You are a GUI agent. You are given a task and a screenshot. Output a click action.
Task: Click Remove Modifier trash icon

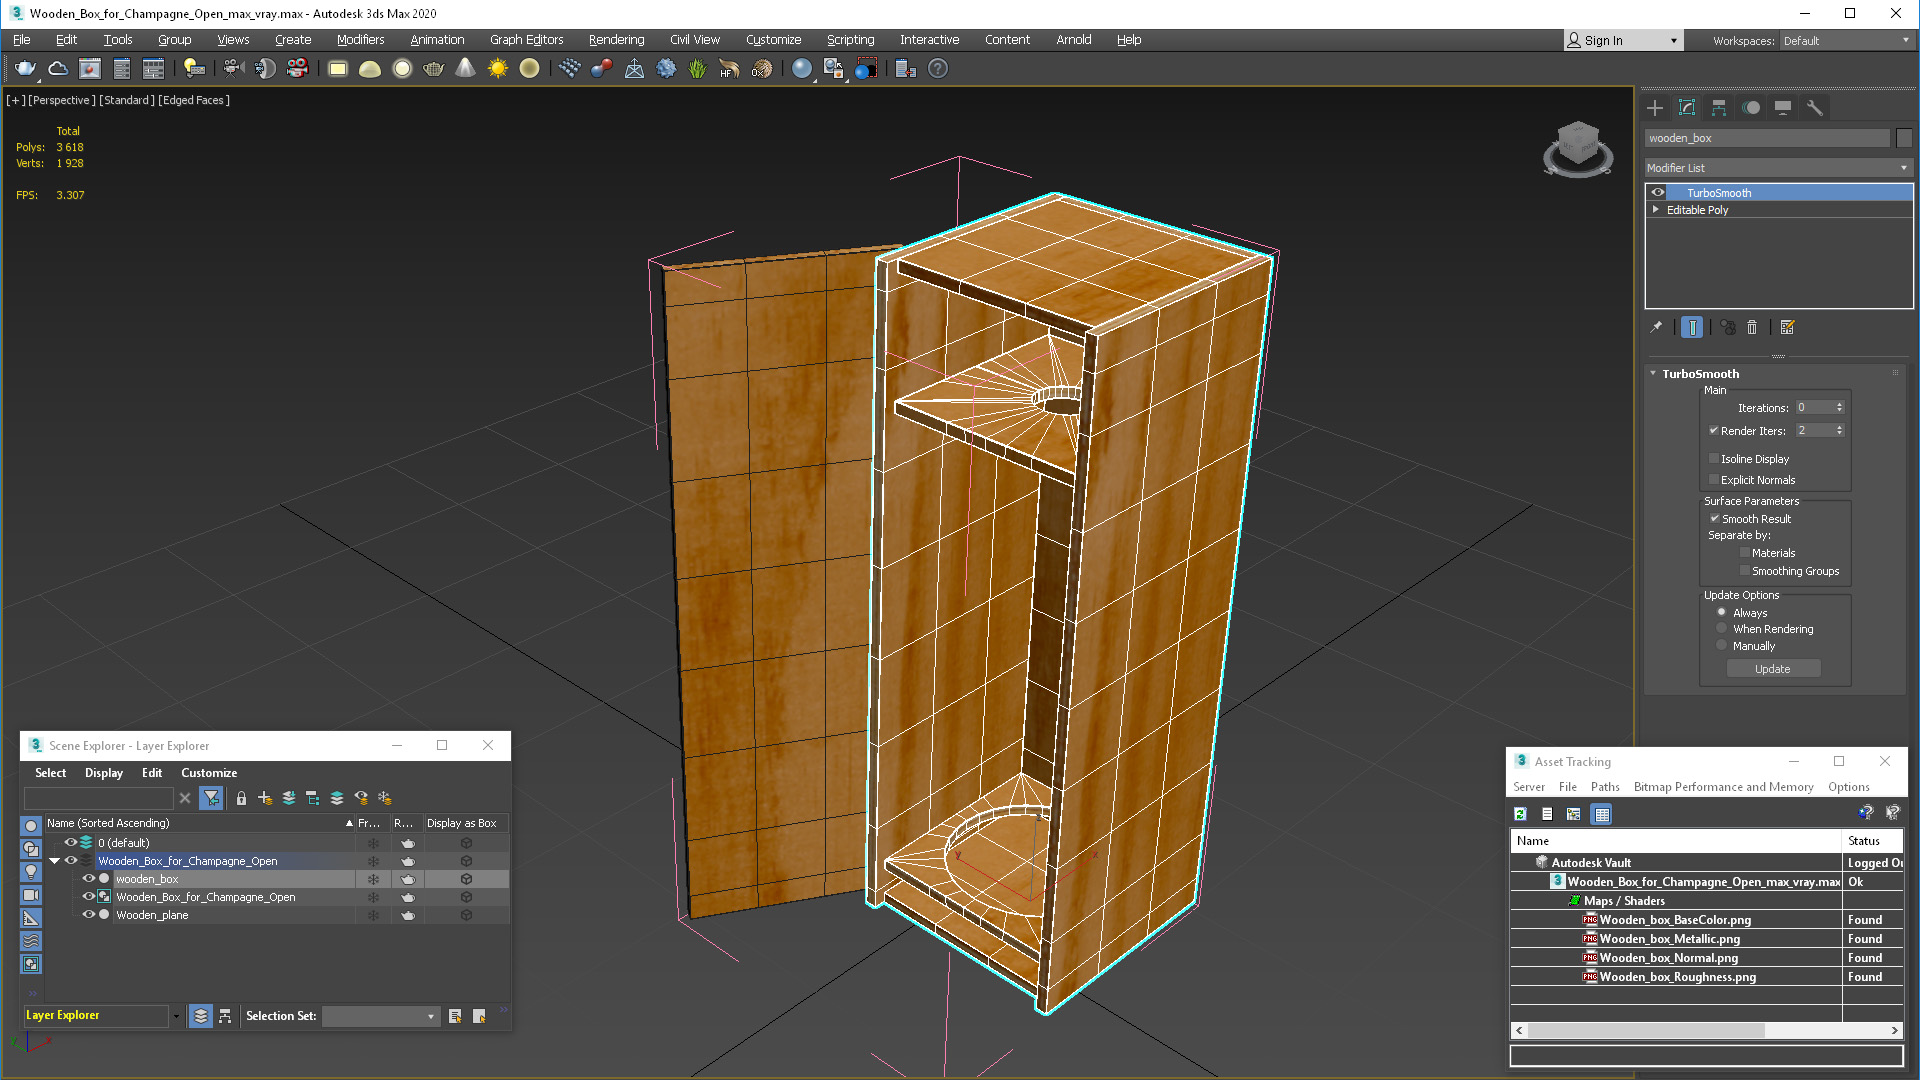coord(1752,327)
